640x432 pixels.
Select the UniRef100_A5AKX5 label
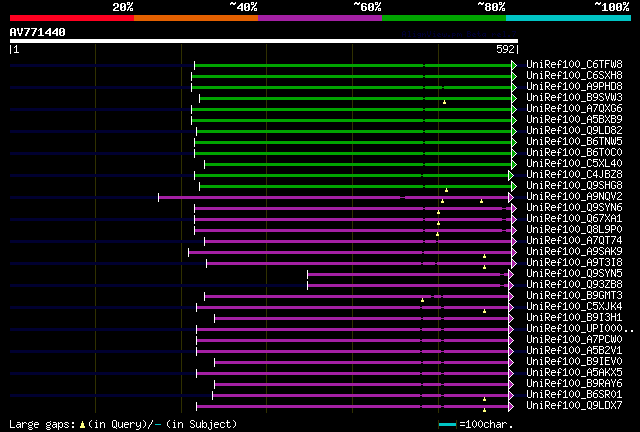[x=574, y=373]
